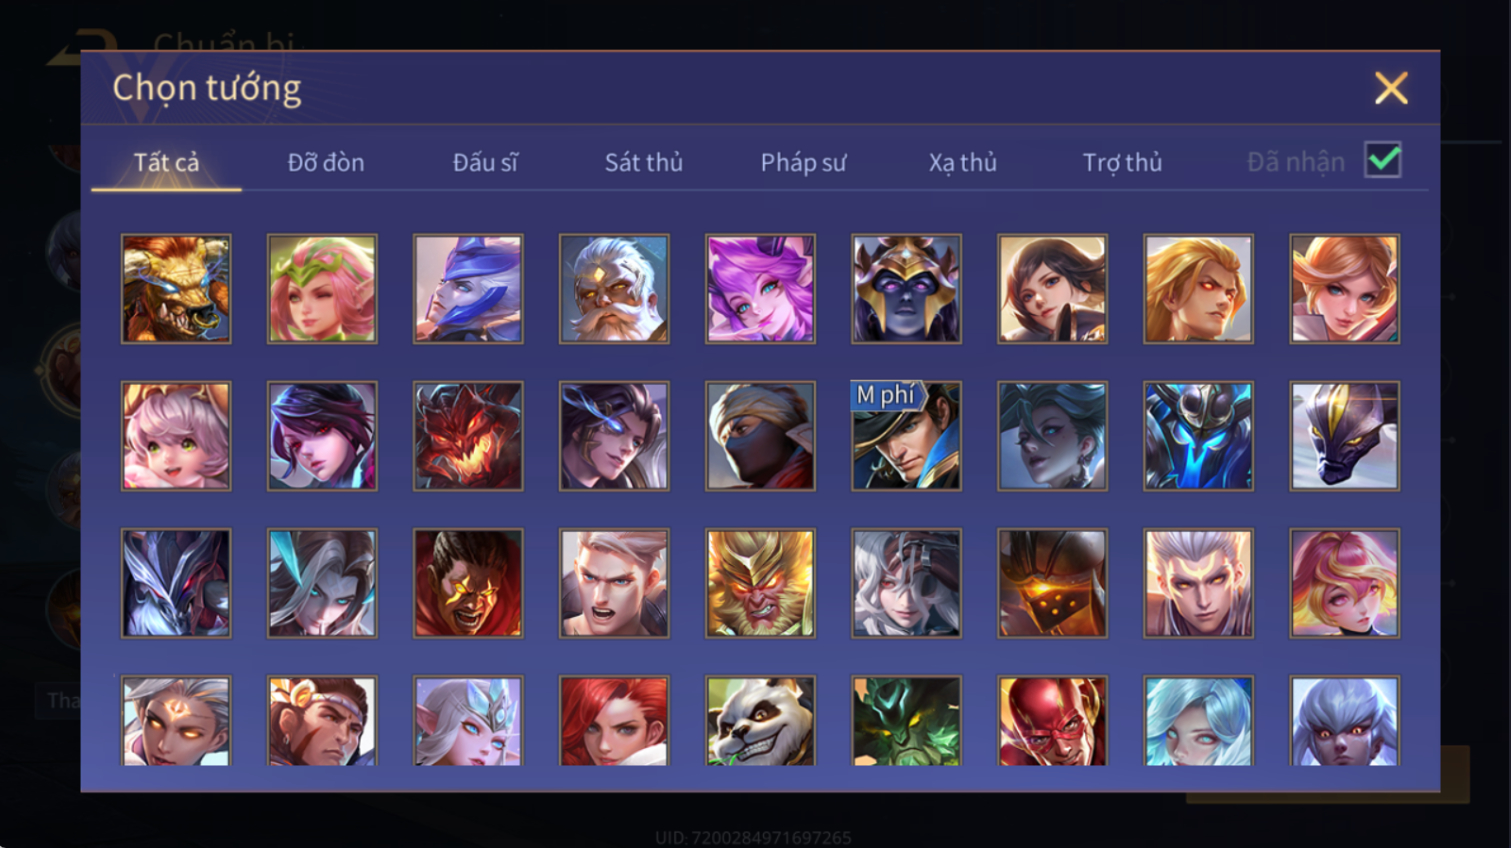1511x848 pixels.
Task: Open the Trợ thủ tab
Action: [1122, 162]
